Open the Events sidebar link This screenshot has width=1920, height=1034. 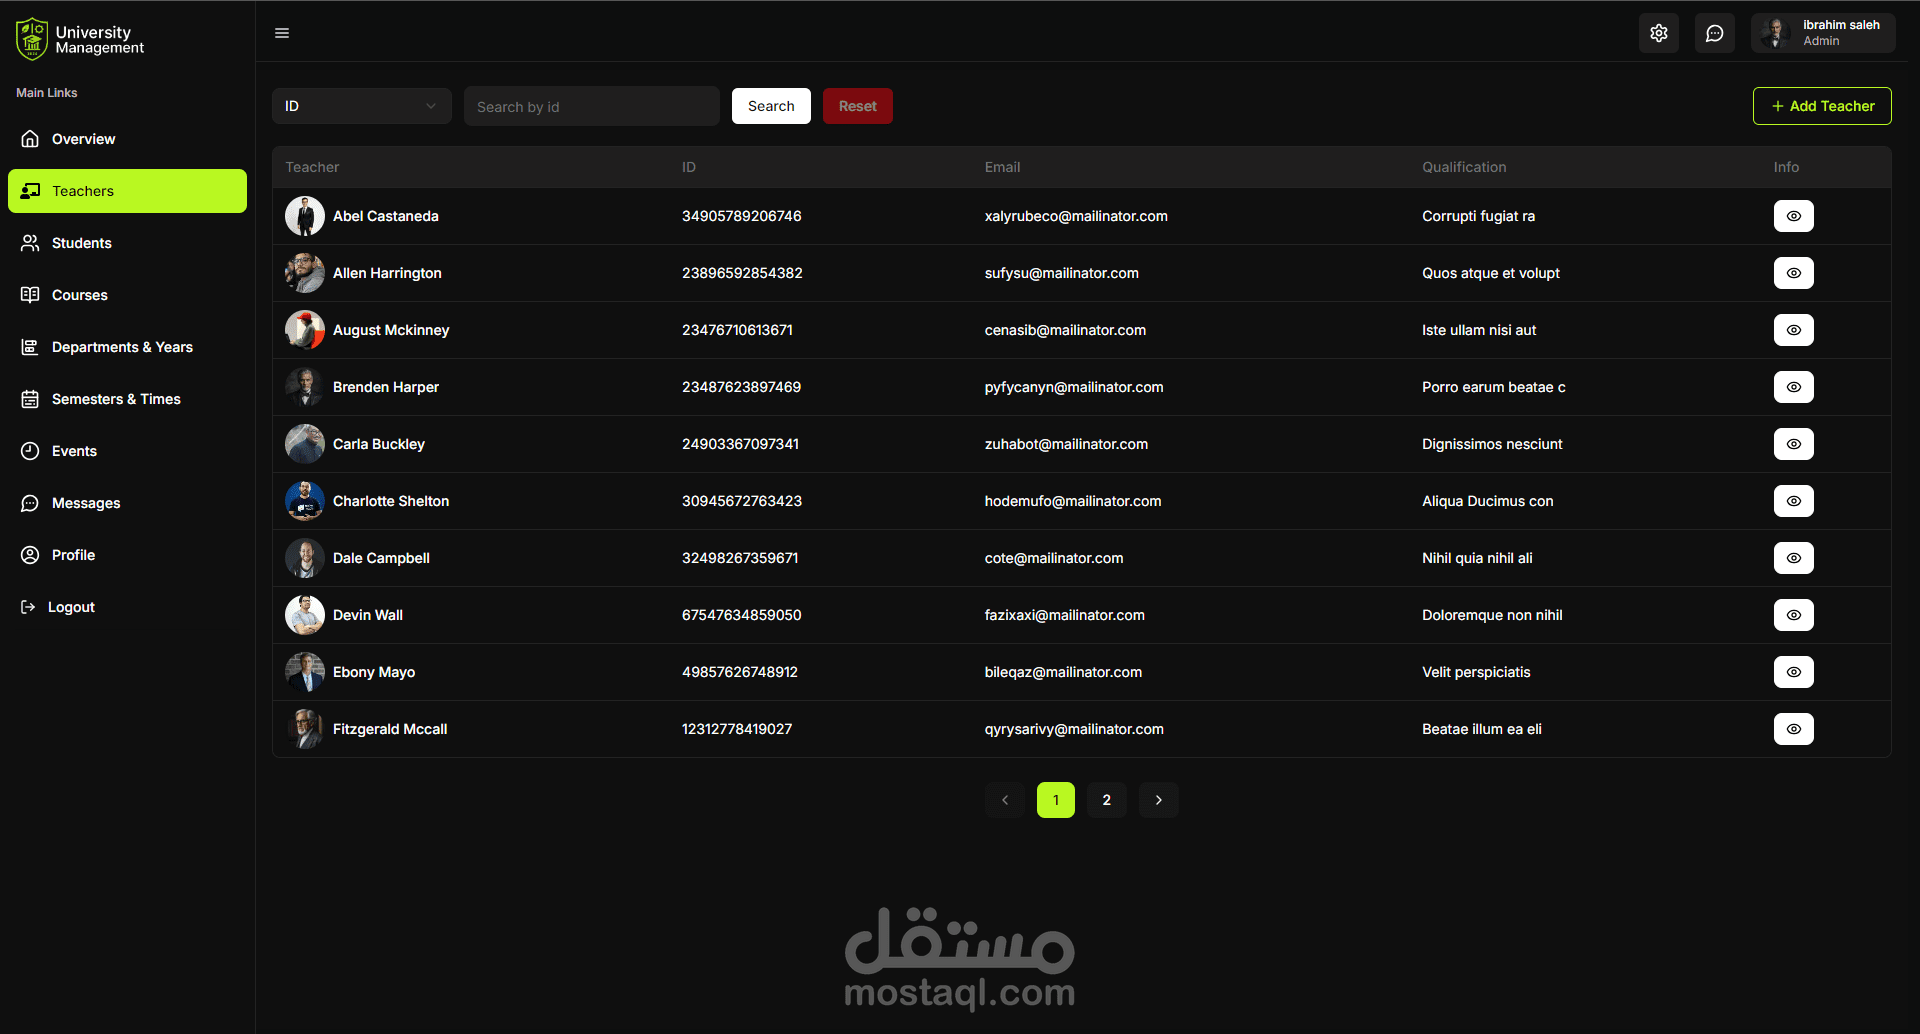(x=127, y=451)
